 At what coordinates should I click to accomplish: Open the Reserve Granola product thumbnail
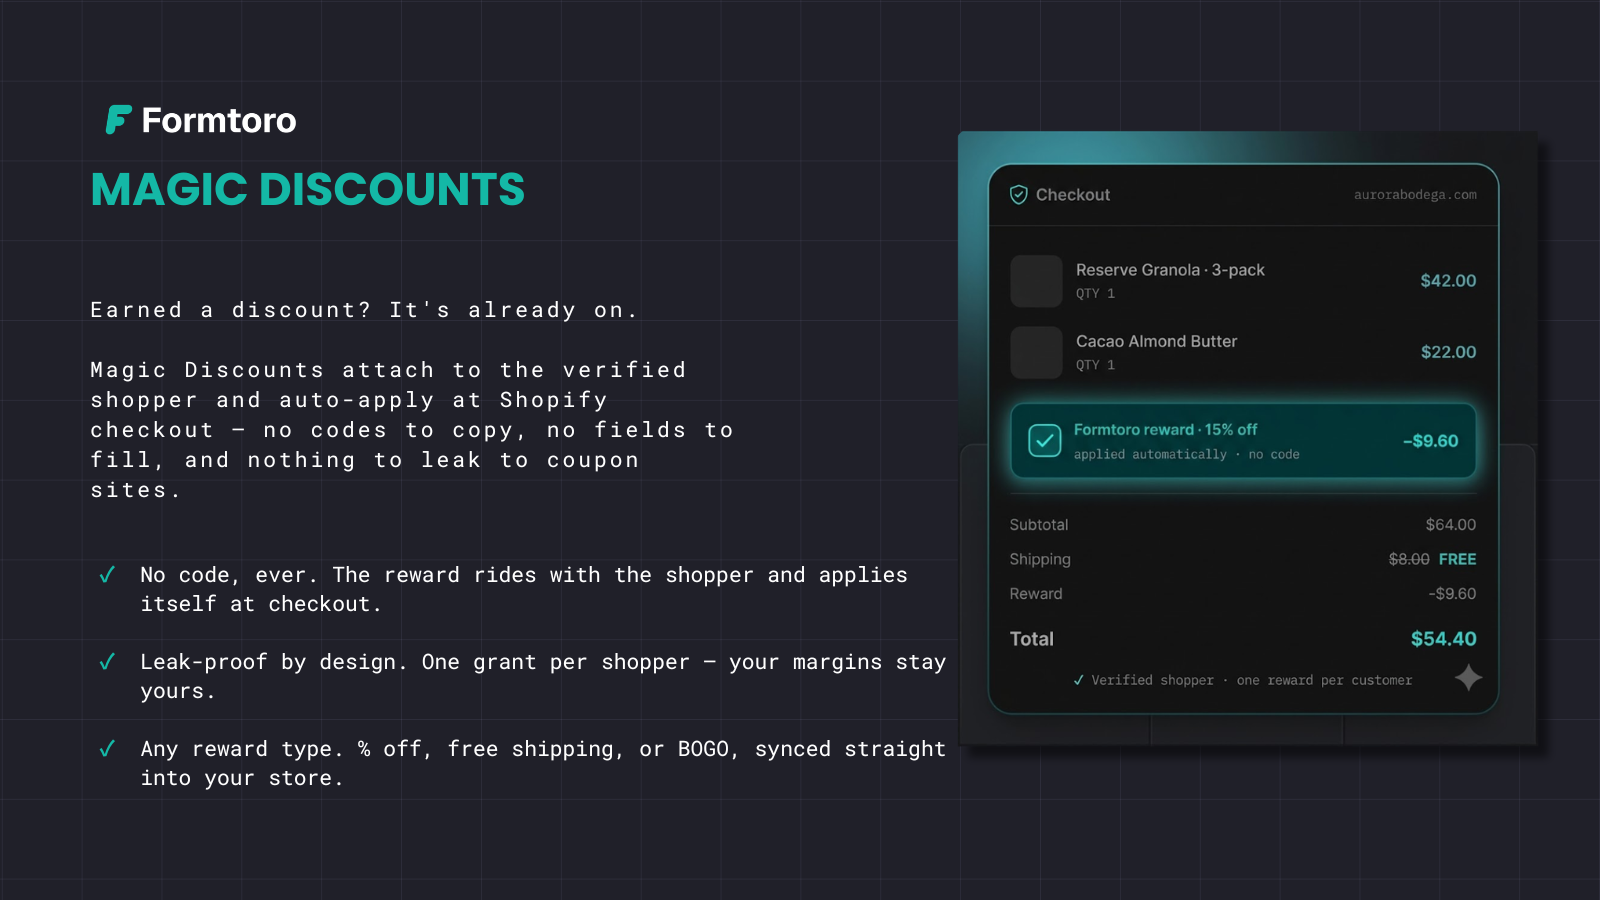pos(1036,281)
